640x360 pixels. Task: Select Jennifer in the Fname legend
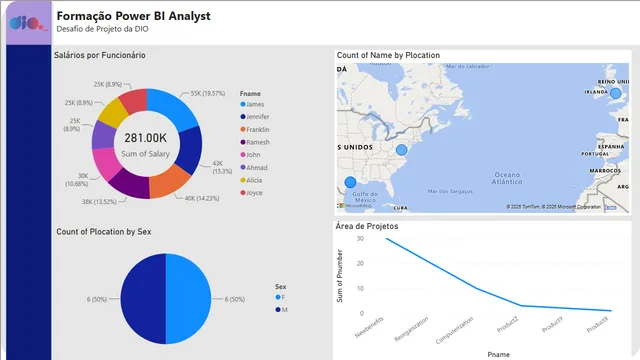coord(255,117)
